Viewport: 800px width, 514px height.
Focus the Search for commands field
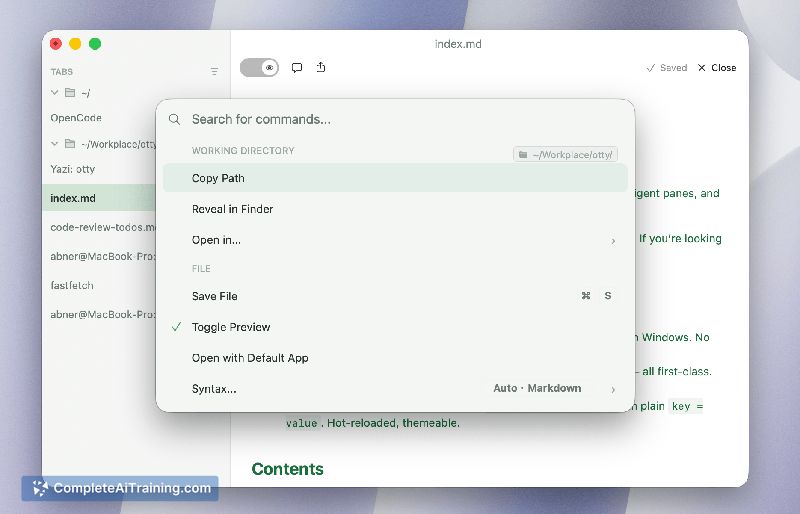[395, 119]
